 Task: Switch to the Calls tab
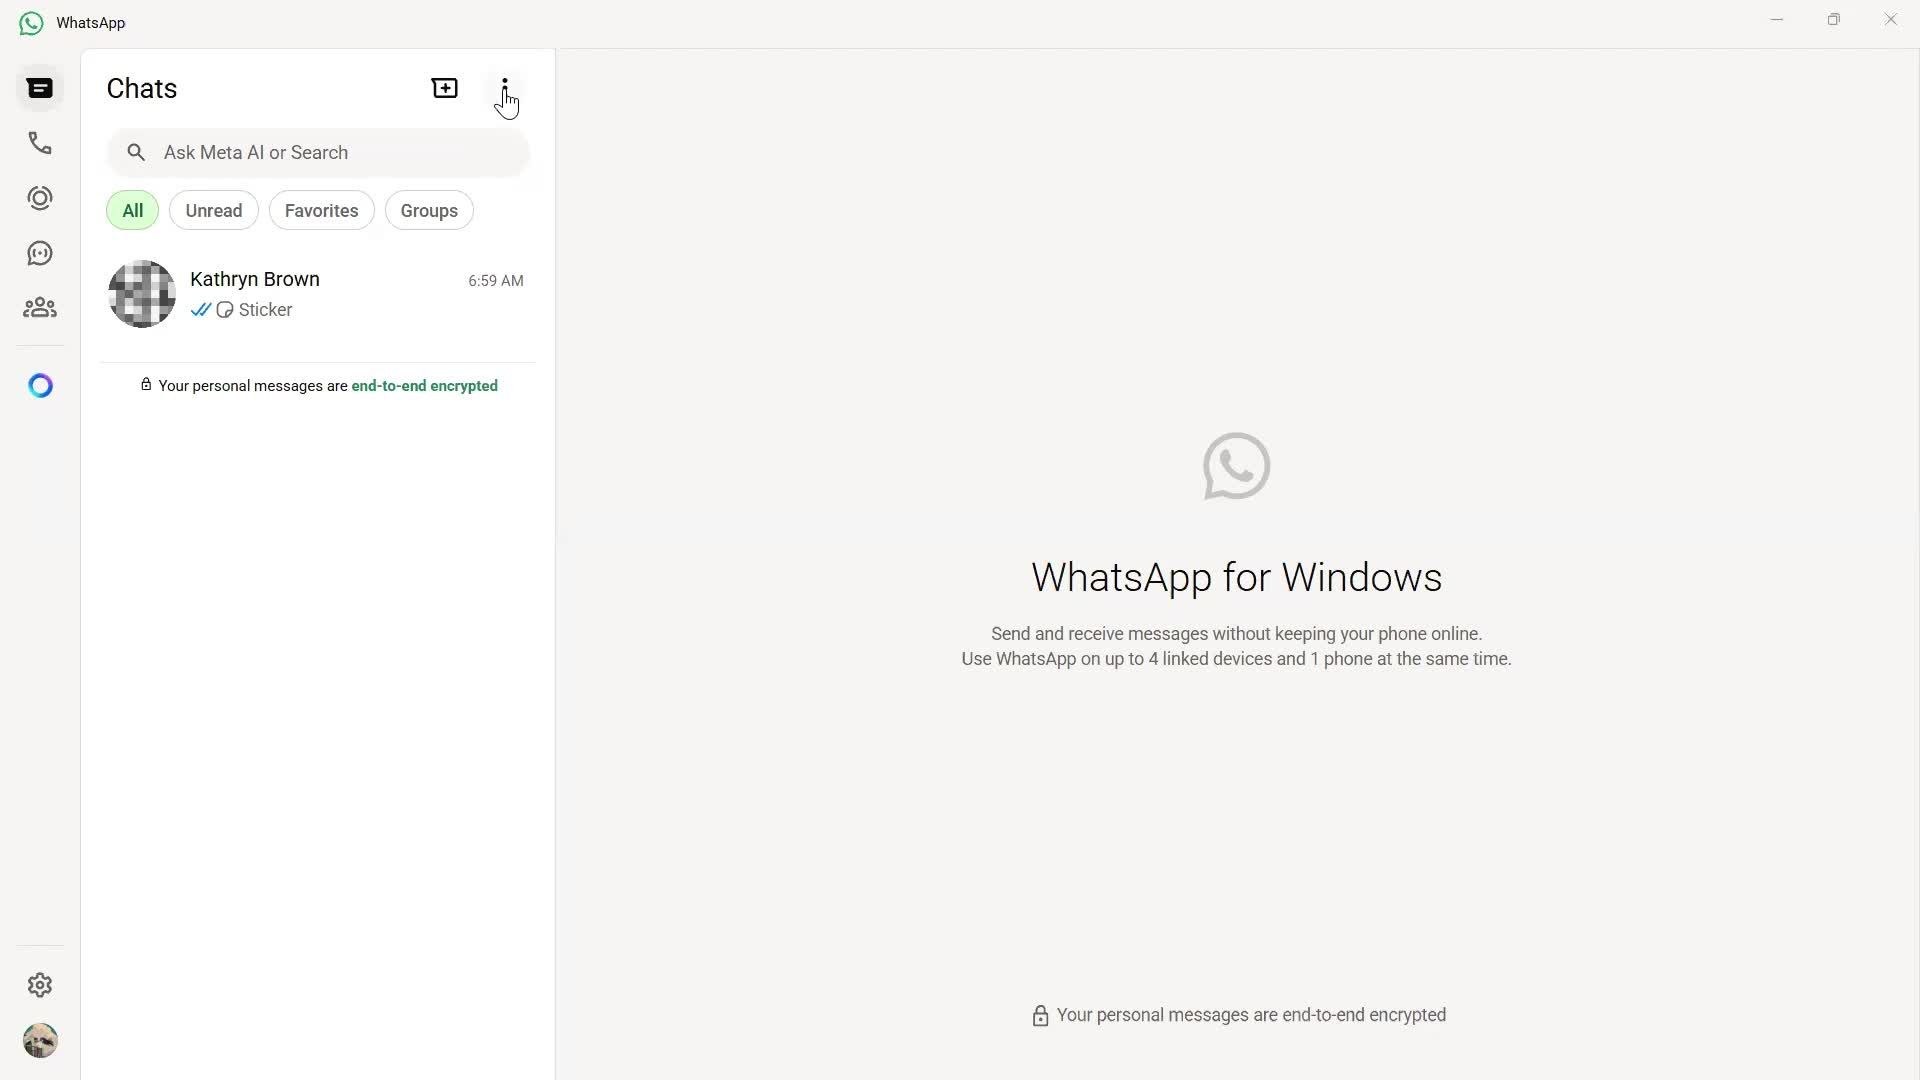click(39, 143)
